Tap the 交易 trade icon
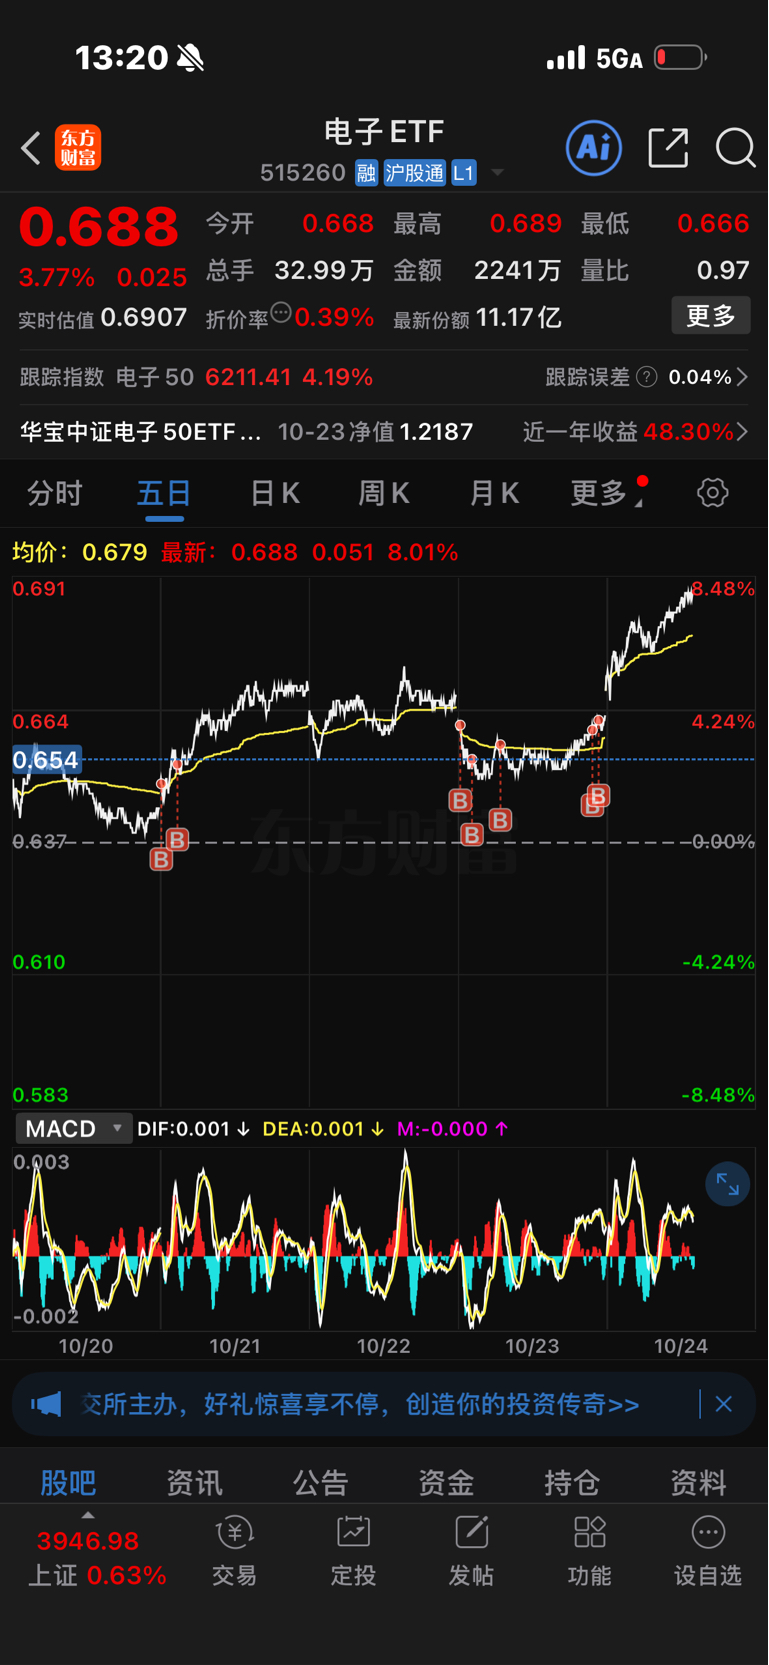Image resolution: width=769 pixels, height=1665 pixels. (x=235, y=1551)
